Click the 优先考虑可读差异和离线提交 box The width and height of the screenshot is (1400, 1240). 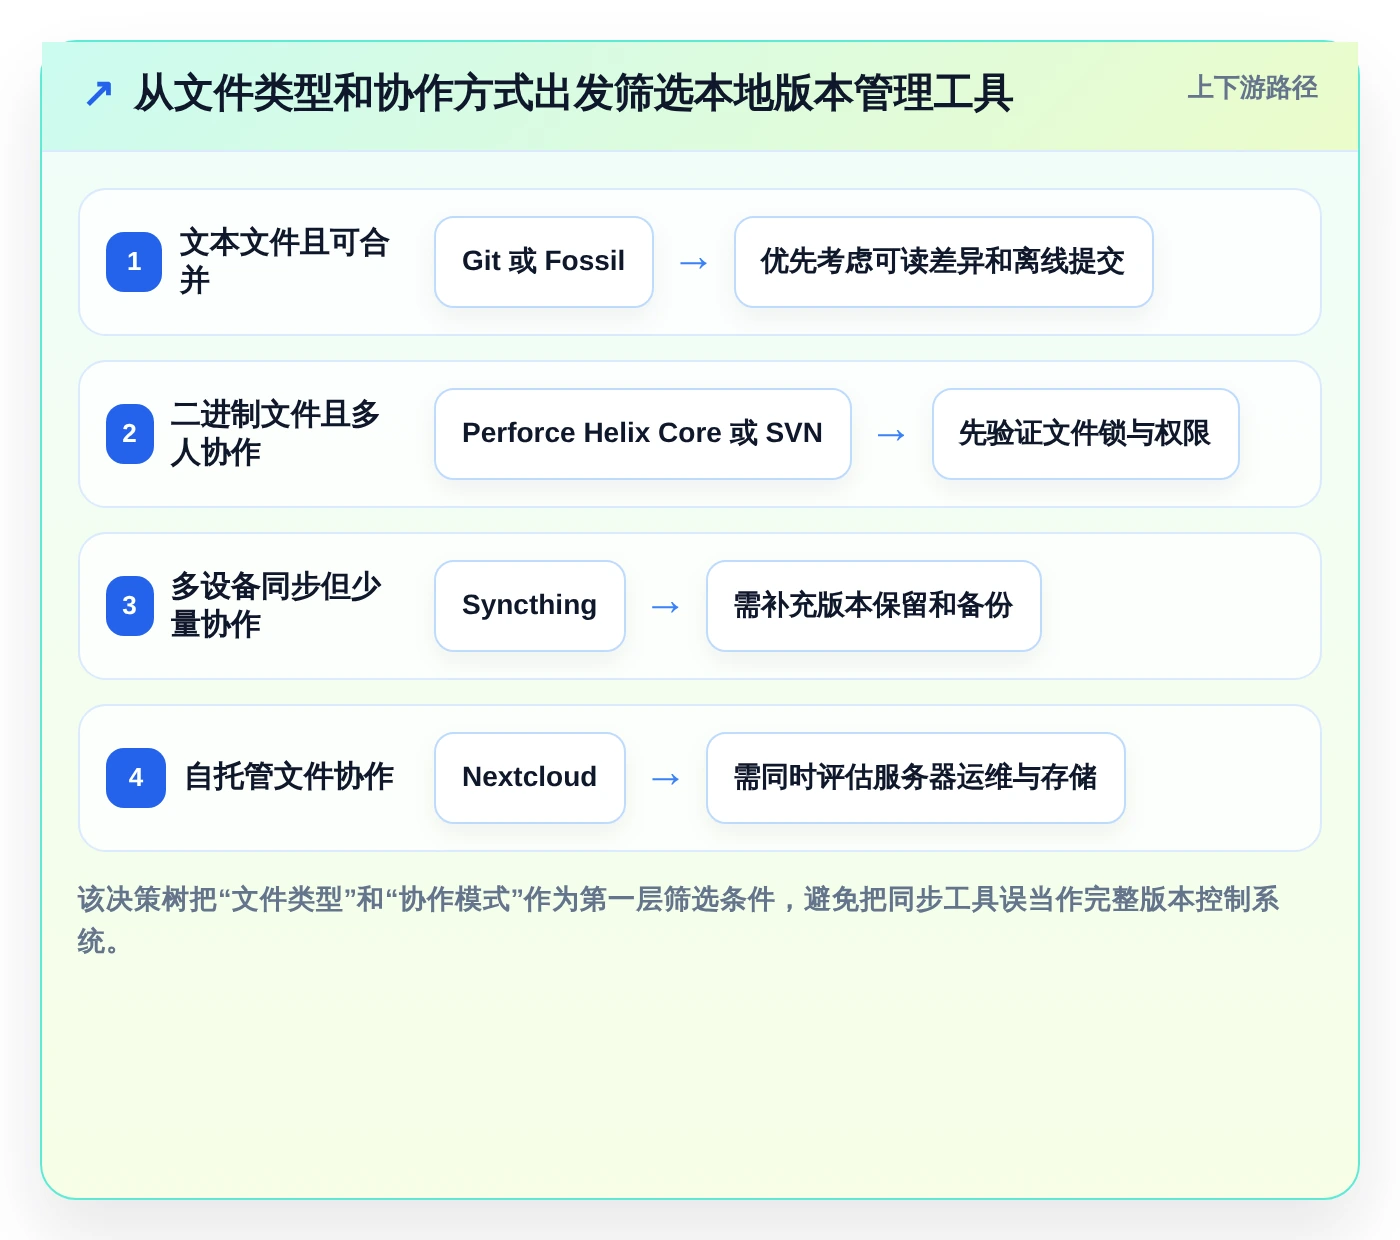[944, 262]
